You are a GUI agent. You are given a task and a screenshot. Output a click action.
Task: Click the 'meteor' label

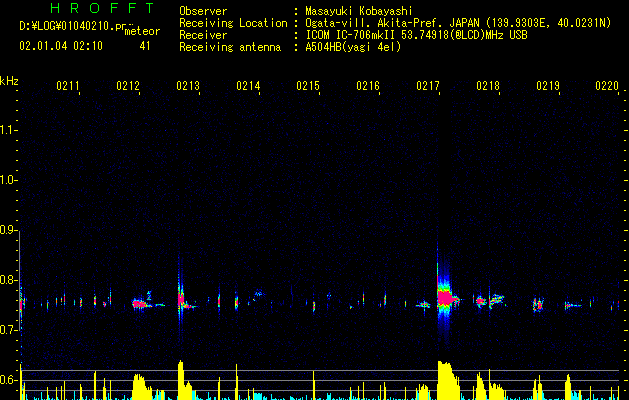coord(142,31)
